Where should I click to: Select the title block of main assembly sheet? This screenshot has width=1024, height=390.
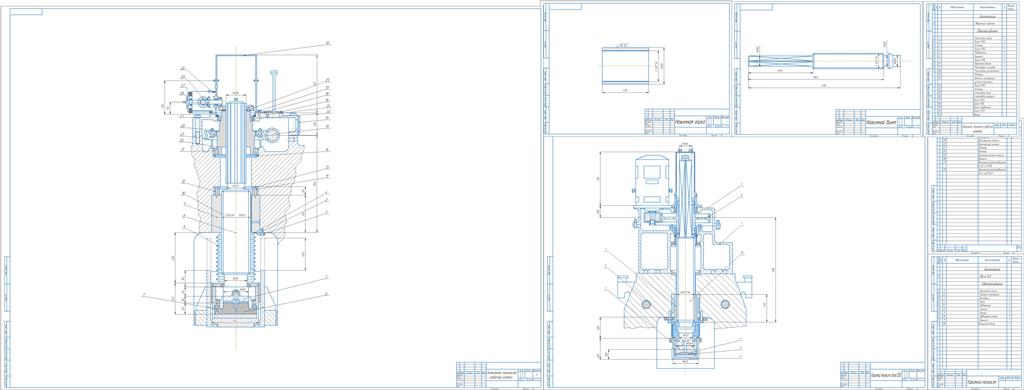tap(498, 374)
